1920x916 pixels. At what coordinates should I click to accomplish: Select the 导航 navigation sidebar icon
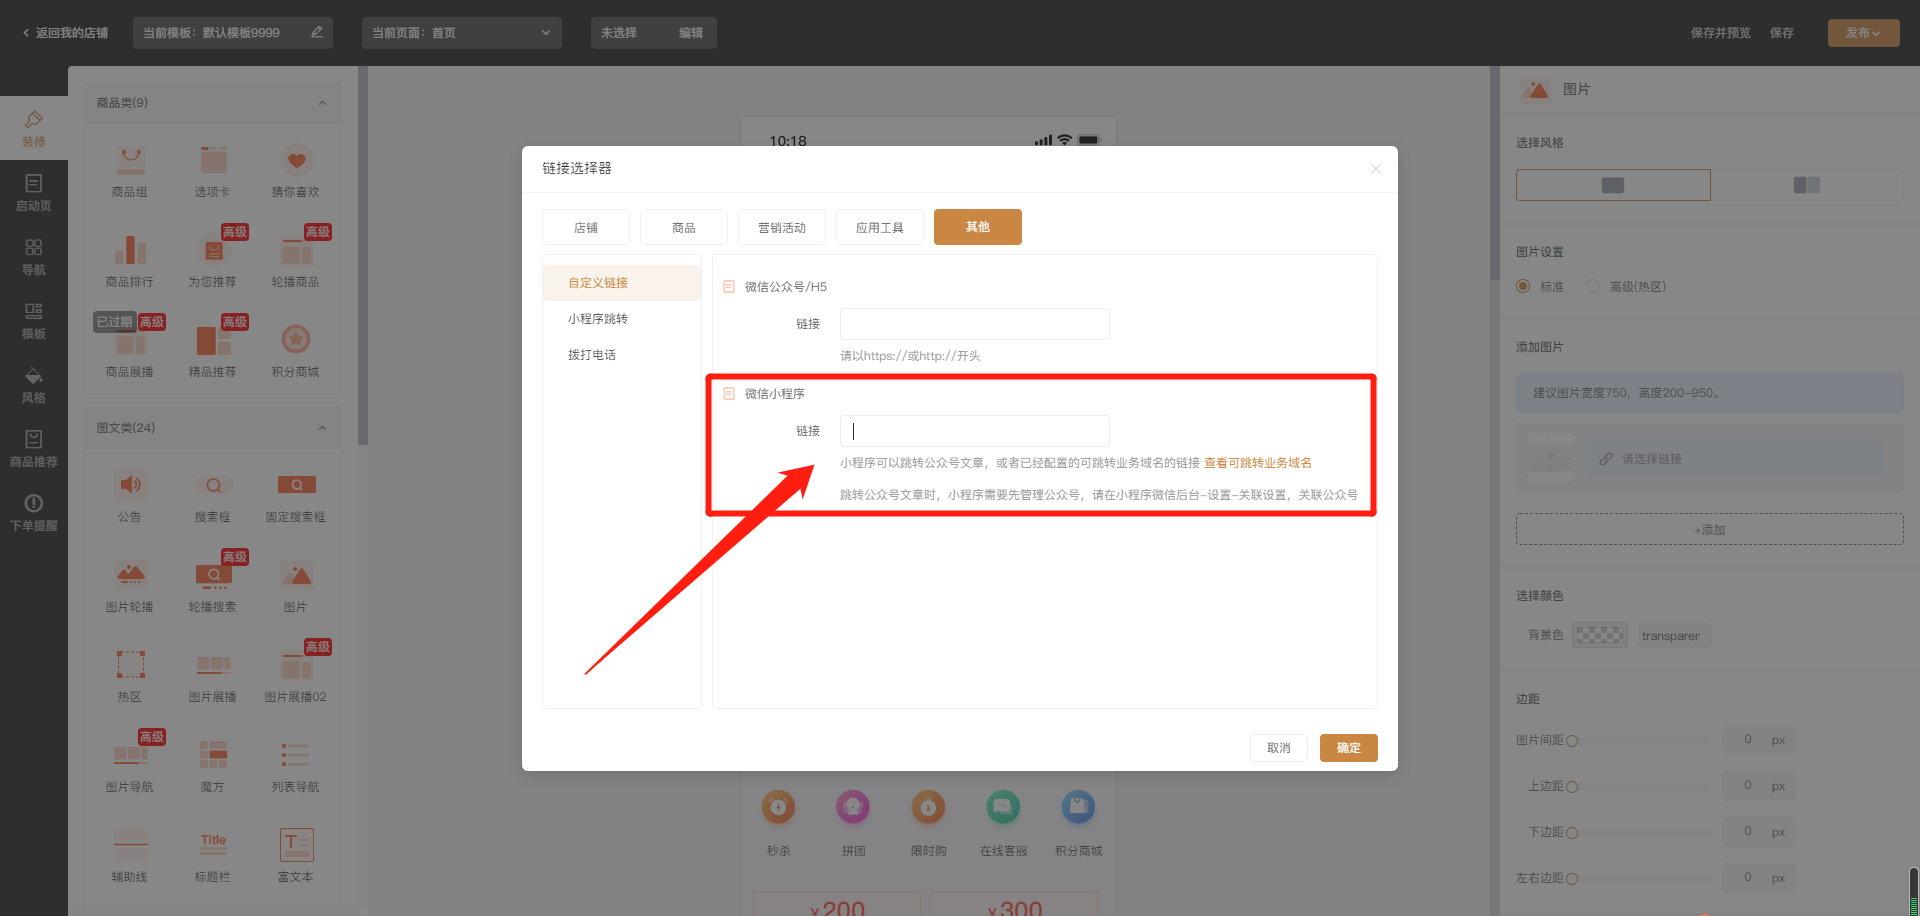pyautogui.click(x=33, y=256)
